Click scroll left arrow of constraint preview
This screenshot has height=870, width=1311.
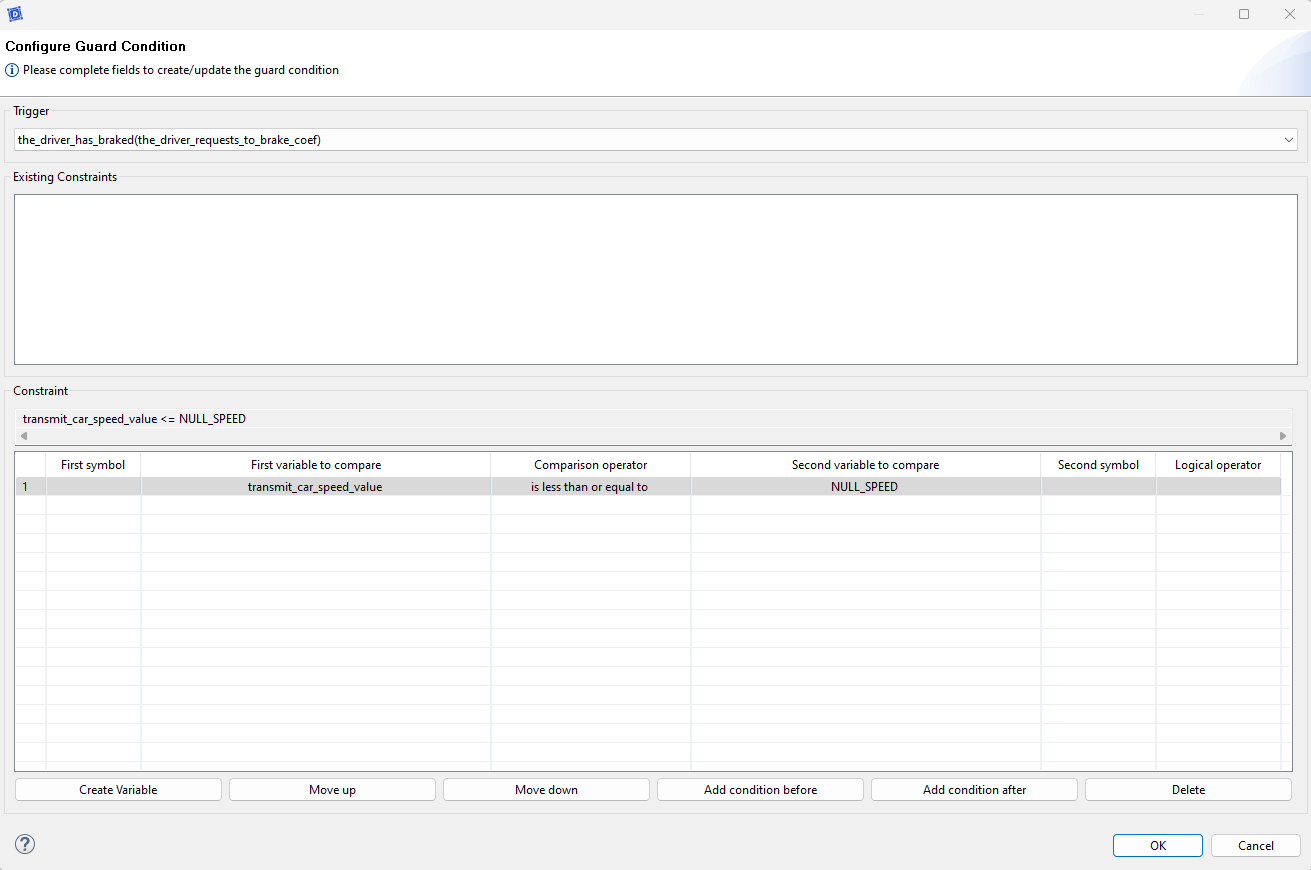24,436
